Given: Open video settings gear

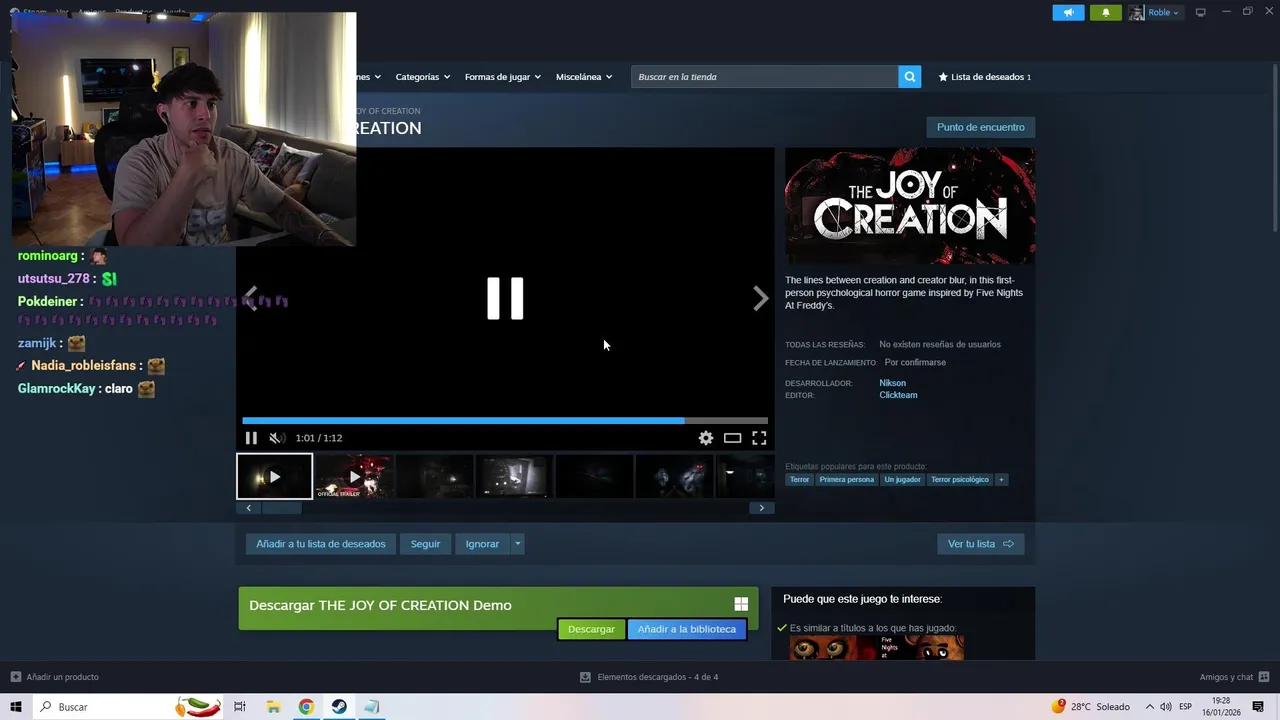Looking at the screenshot, I should click(706, 438).
